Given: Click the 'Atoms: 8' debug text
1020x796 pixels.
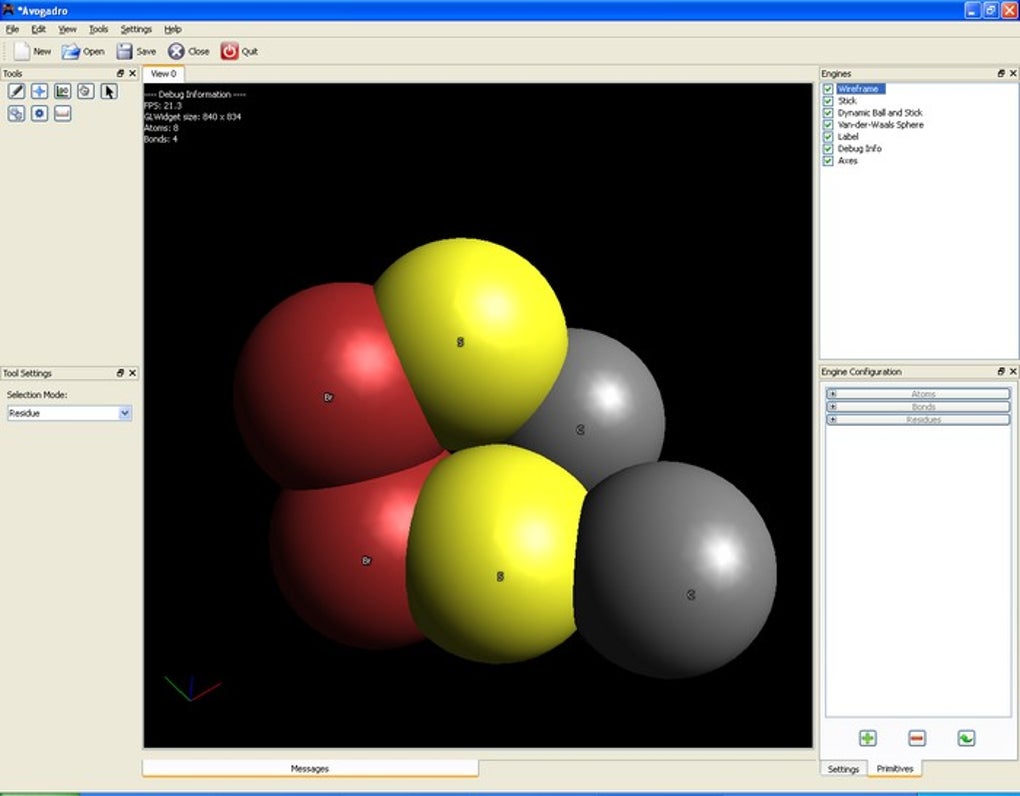Looking at the screenshot, I should pyautogui.click(x=161, y=128).
